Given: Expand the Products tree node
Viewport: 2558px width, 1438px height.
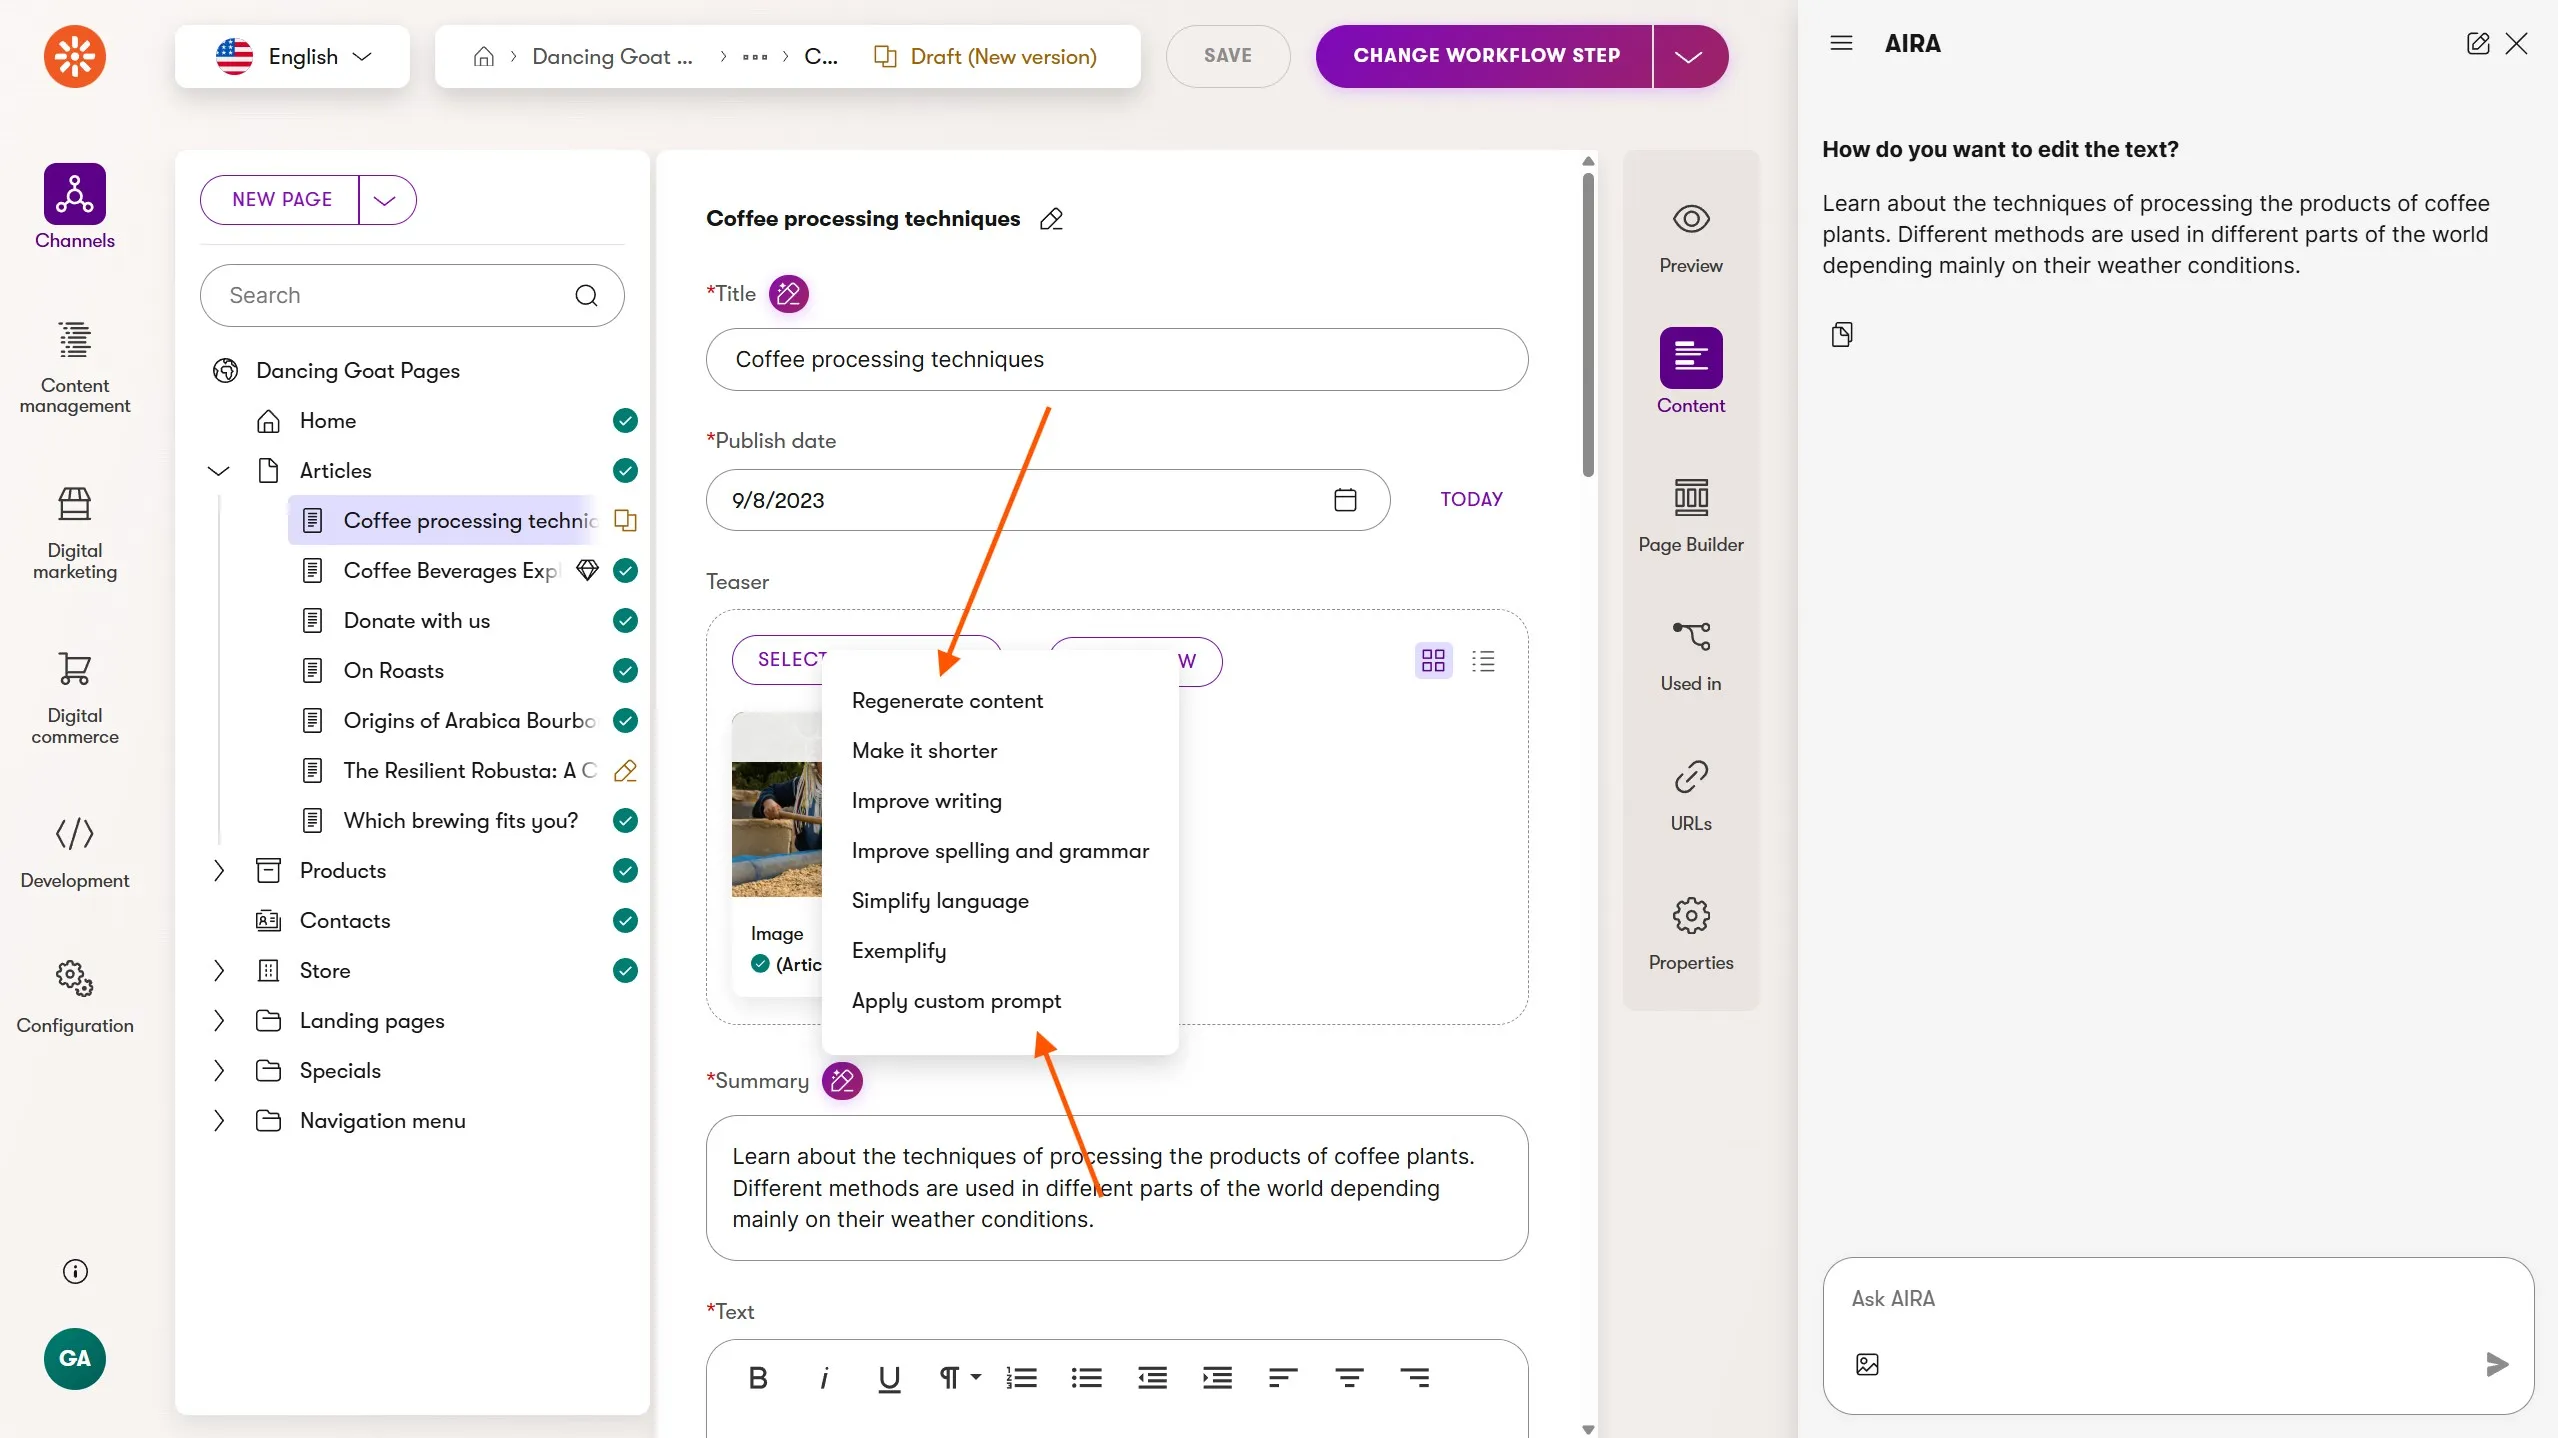Looking at the screenshot, I should 219,871.
